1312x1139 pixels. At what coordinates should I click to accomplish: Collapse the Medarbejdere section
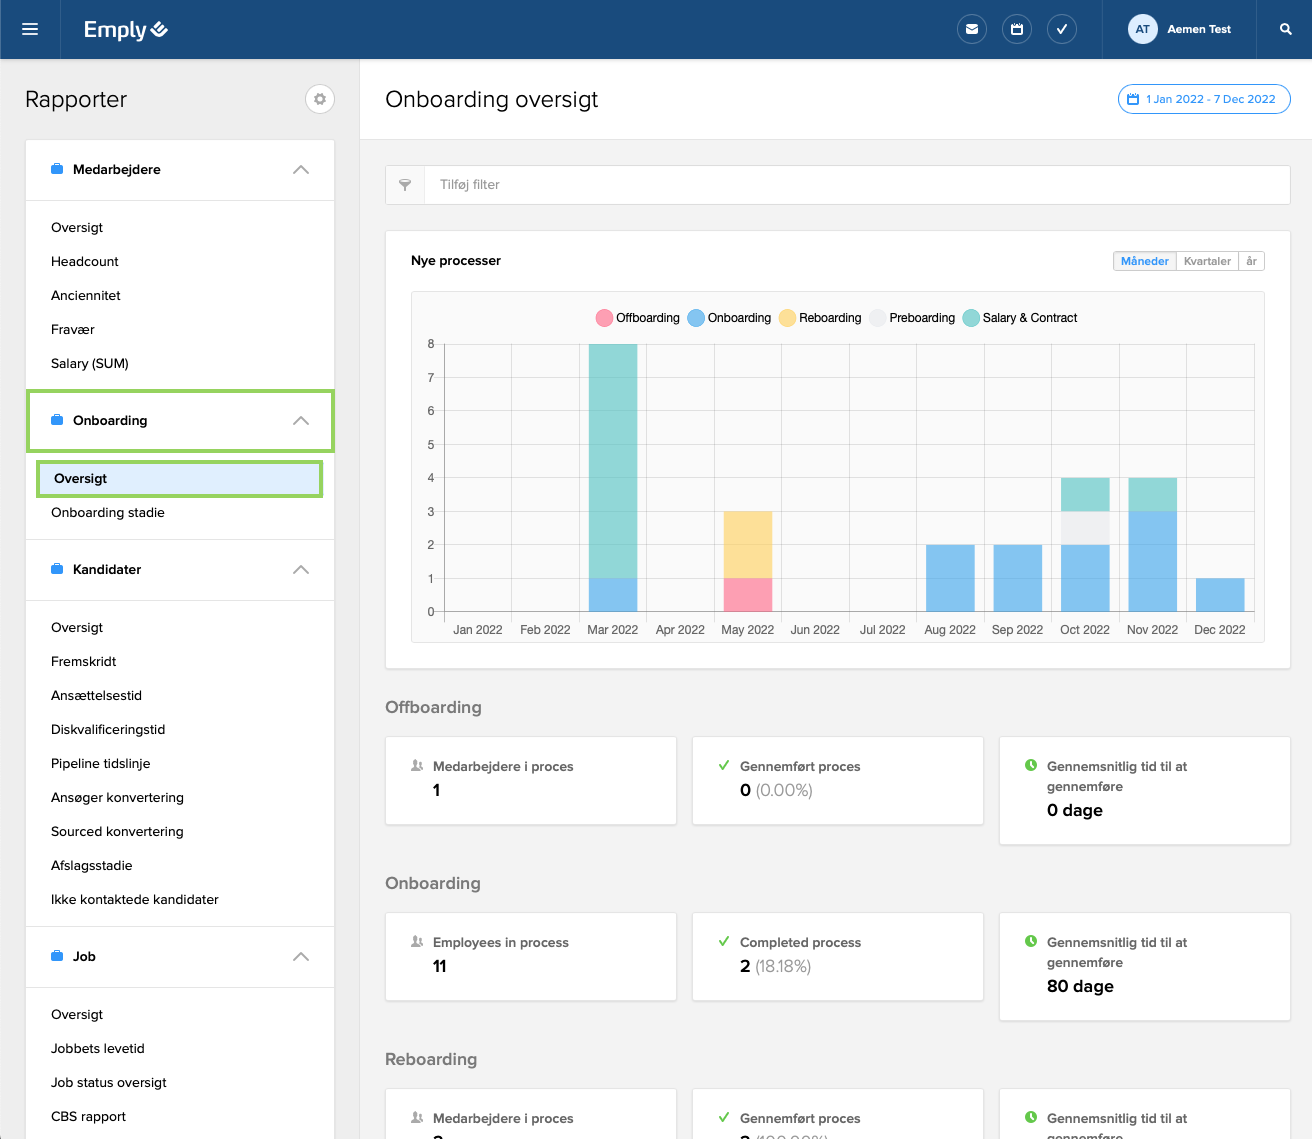[x=300, y=170]
